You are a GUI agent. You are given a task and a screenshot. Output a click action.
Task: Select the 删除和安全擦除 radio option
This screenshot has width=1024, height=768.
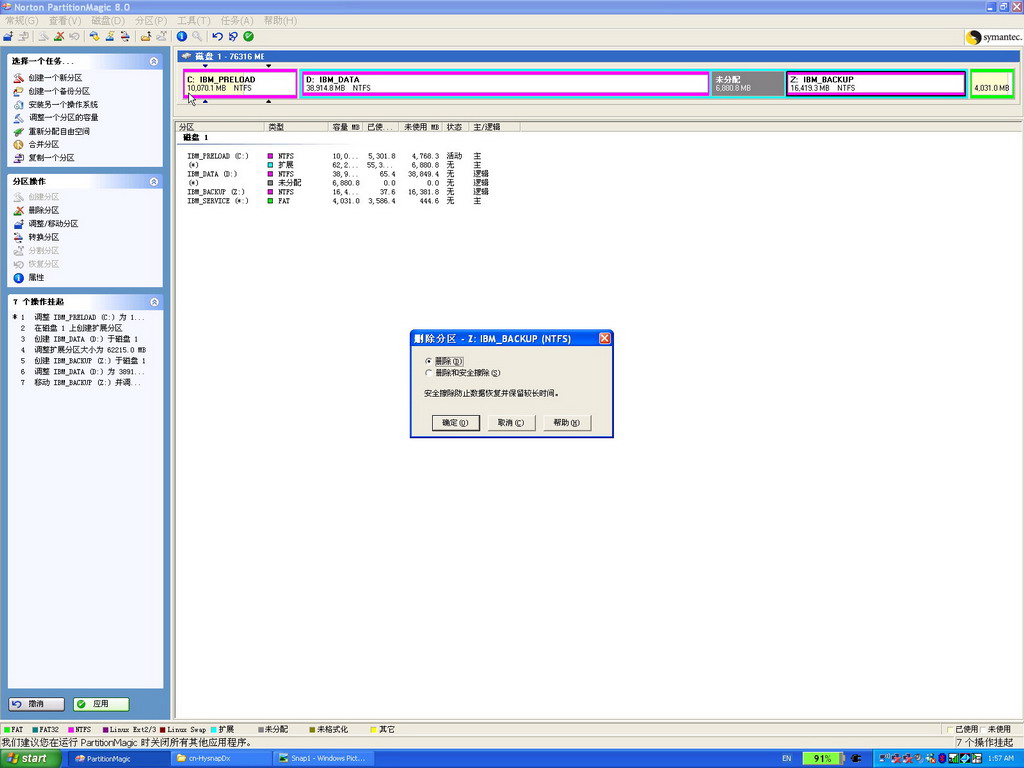point(429,373)
